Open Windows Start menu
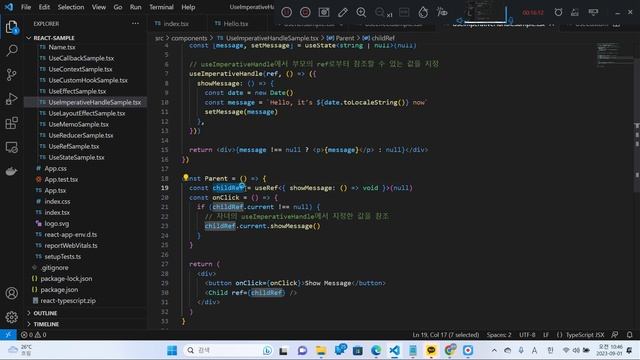Image resolution: width=640 pixels, height=360 pixels. [x=172, y=350]
